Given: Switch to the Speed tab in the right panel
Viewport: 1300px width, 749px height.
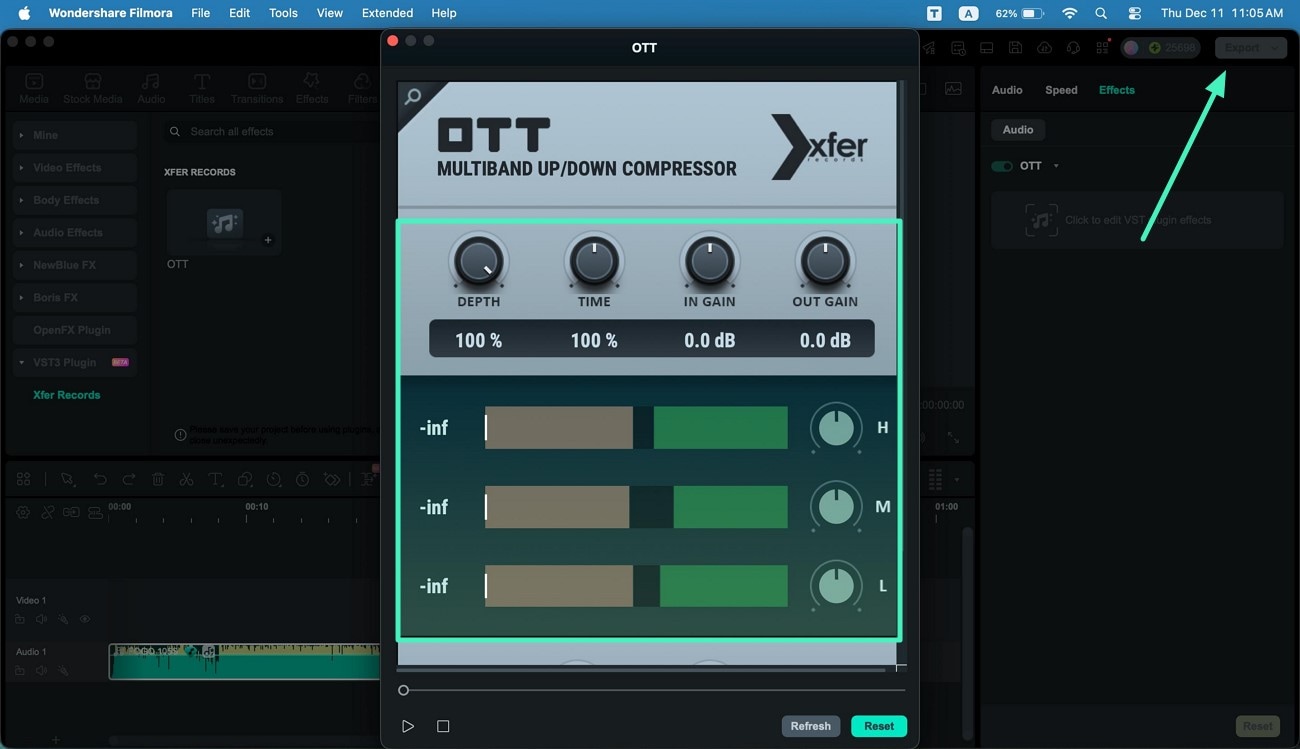Looking at the screenshot, I should click(1061, 90).
